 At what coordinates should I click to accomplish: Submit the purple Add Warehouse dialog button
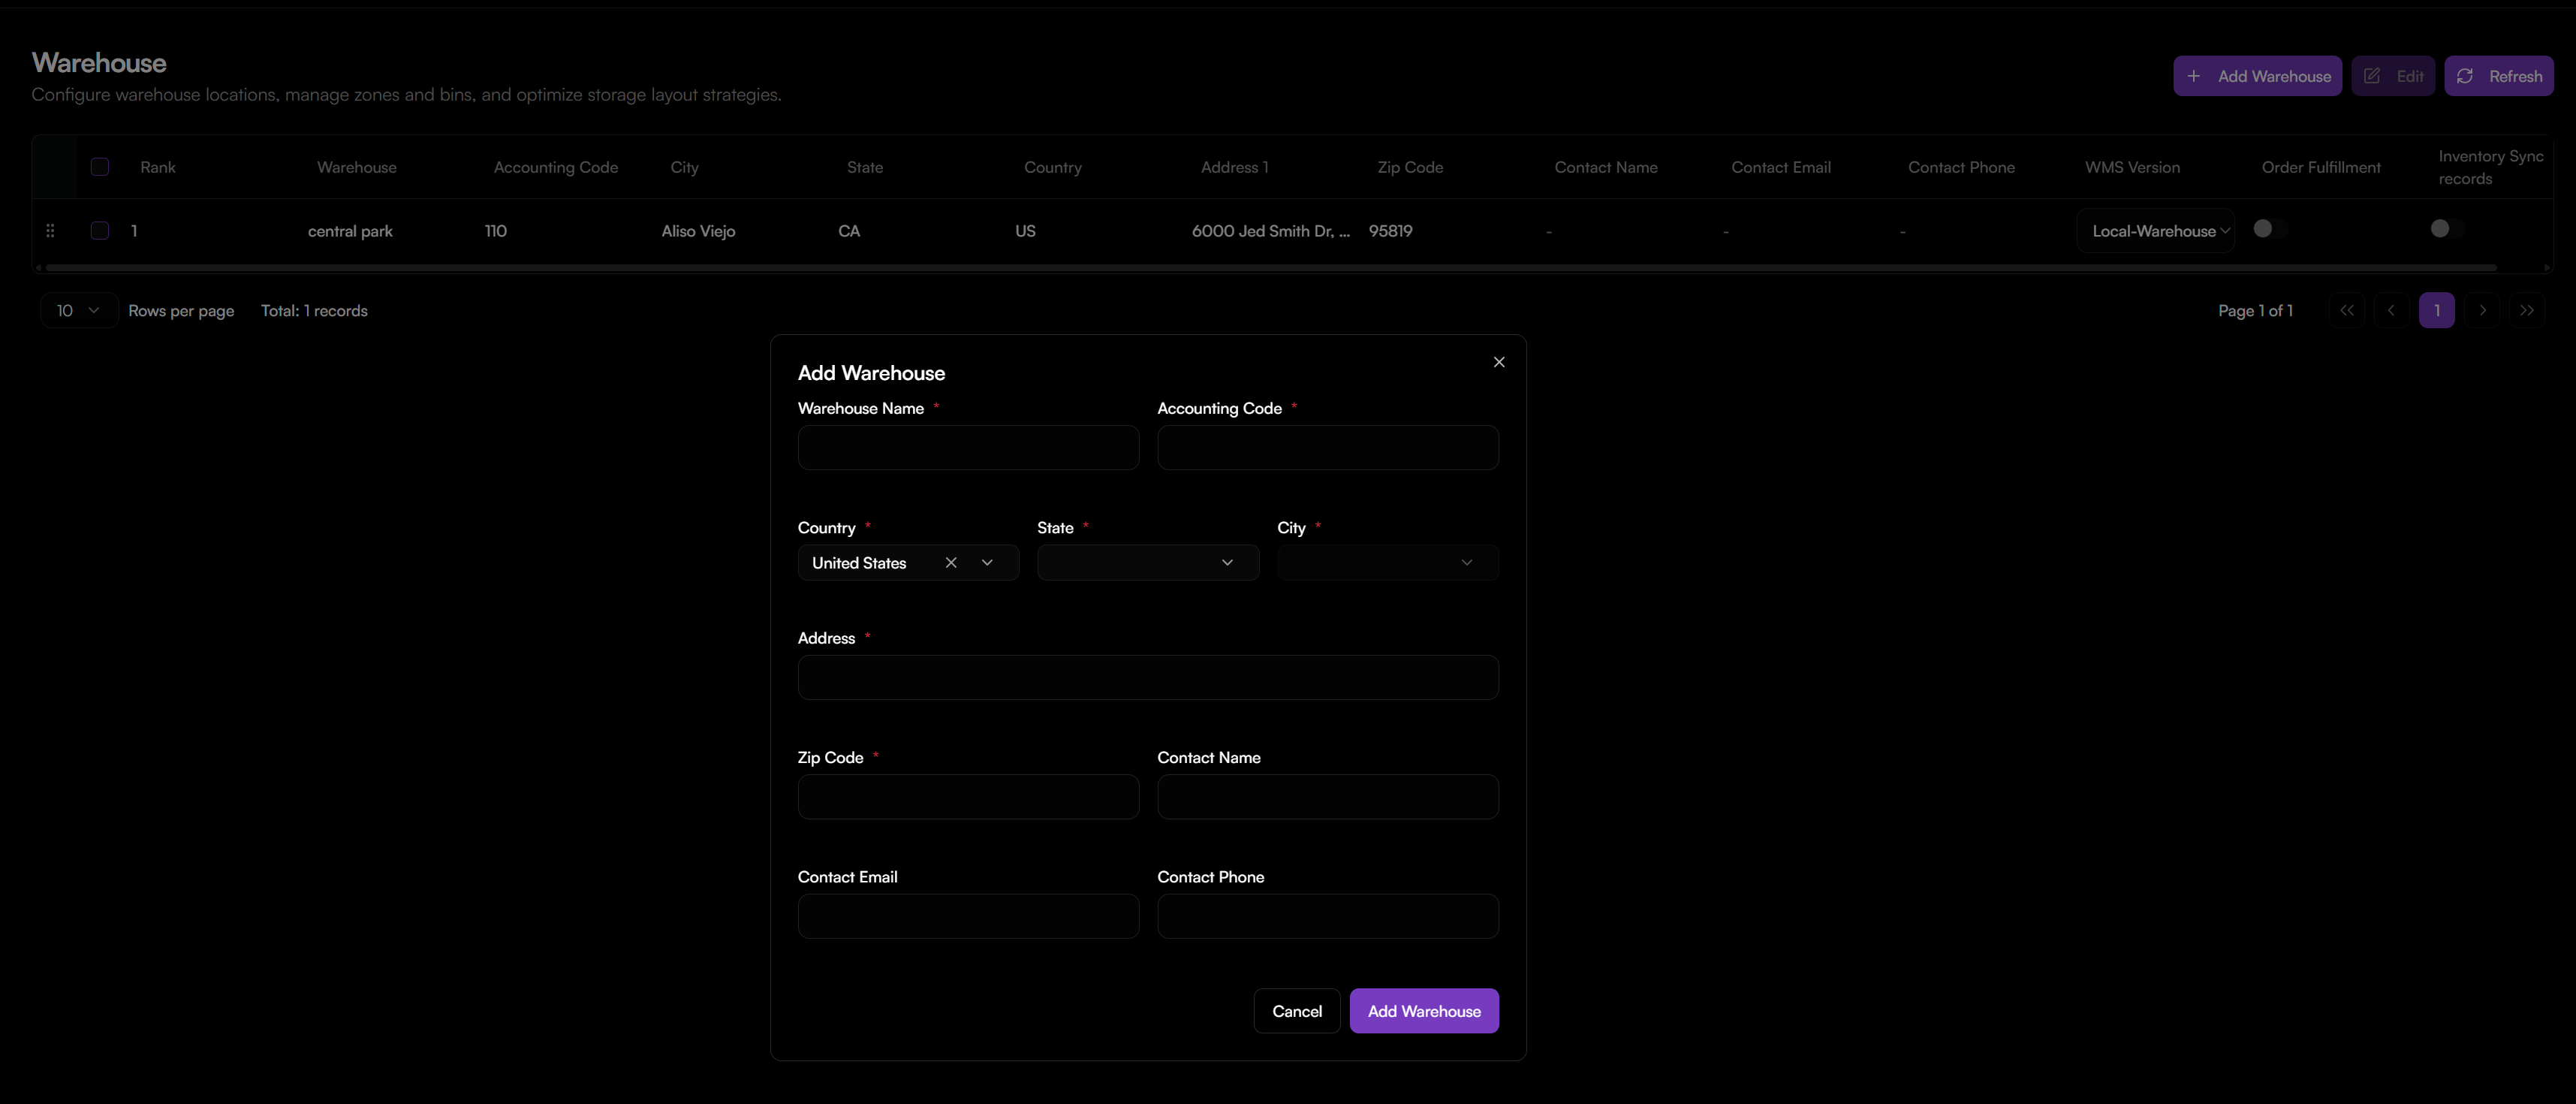1423,1011
